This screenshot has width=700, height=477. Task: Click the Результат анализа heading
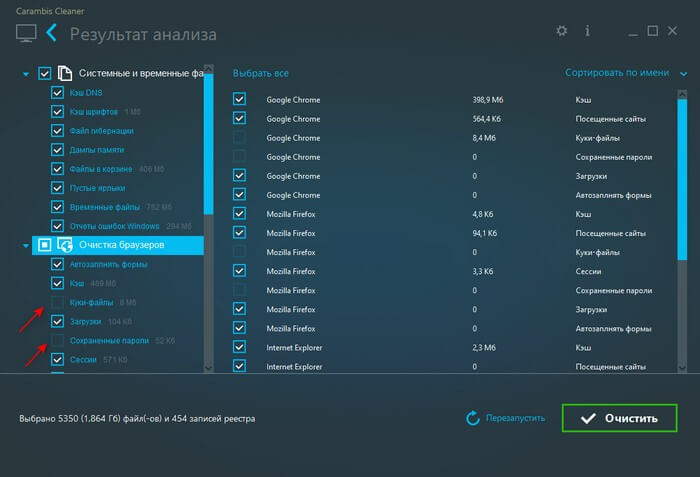point(143,34)
